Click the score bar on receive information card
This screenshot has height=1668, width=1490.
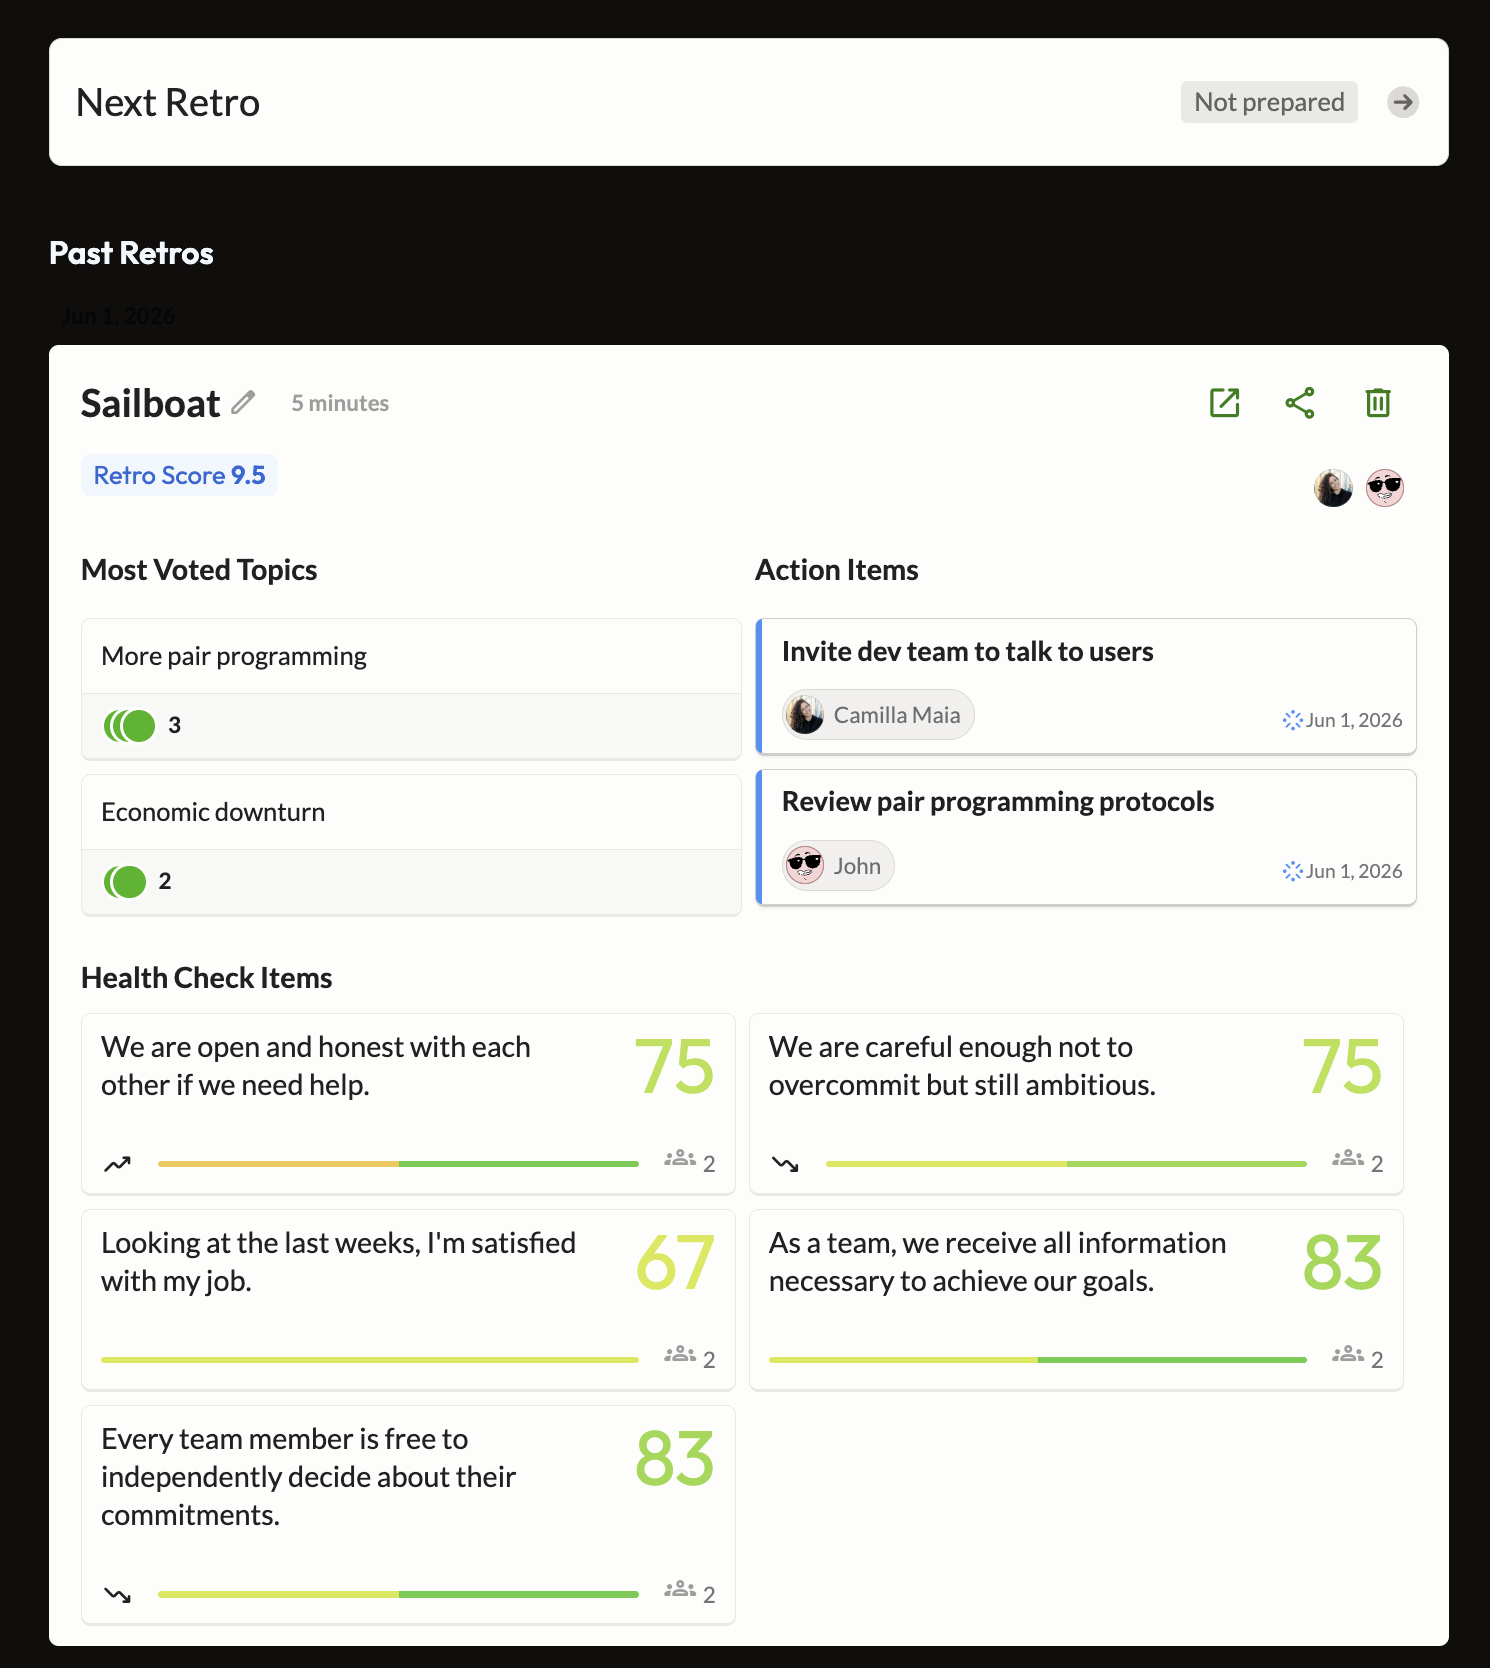1038,1360
